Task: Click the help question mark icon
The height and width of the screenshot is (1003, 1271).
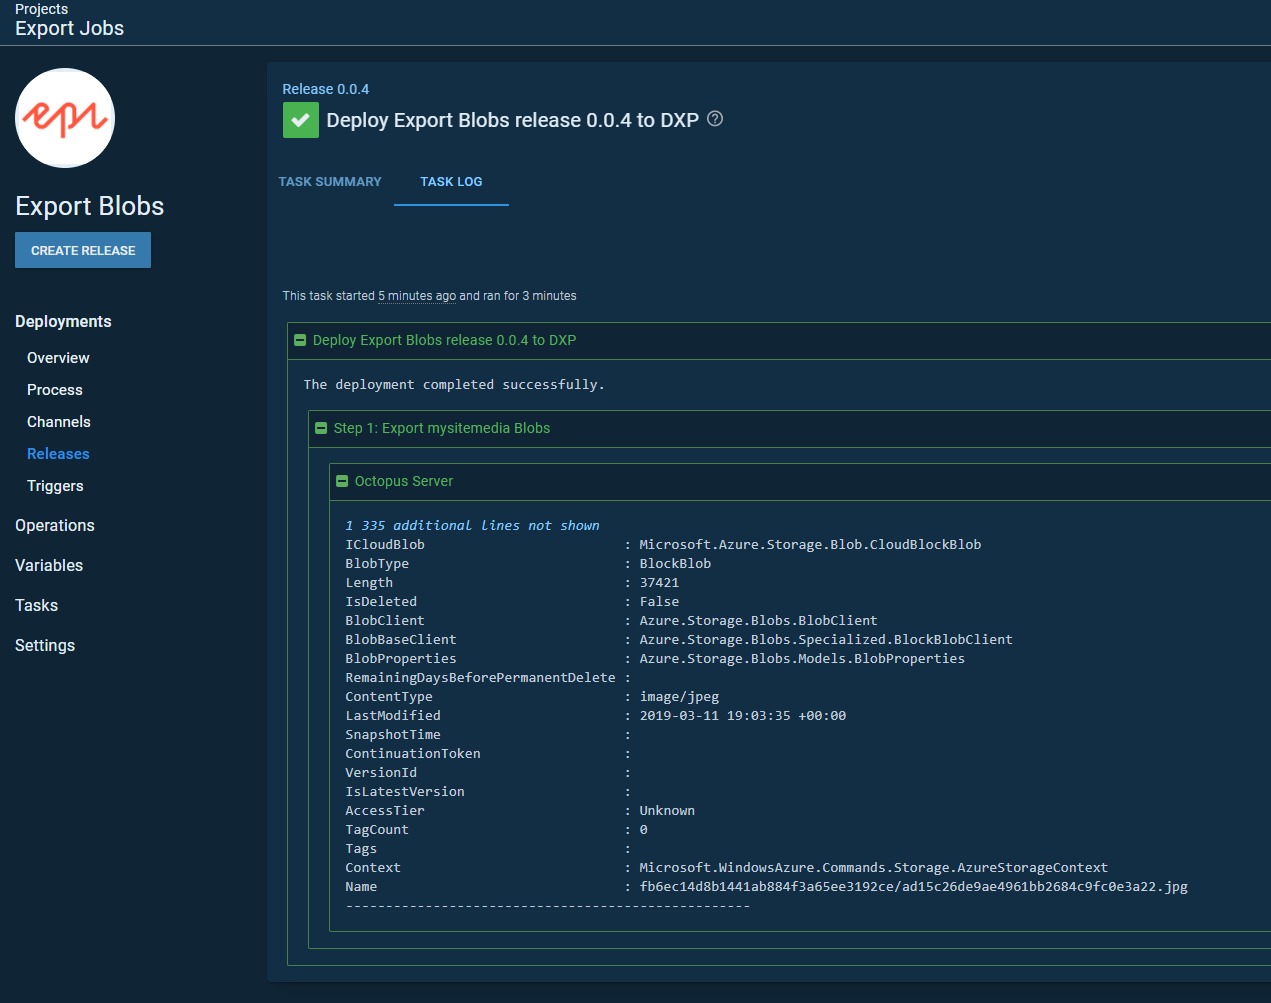Action: (x=715, y=119)
